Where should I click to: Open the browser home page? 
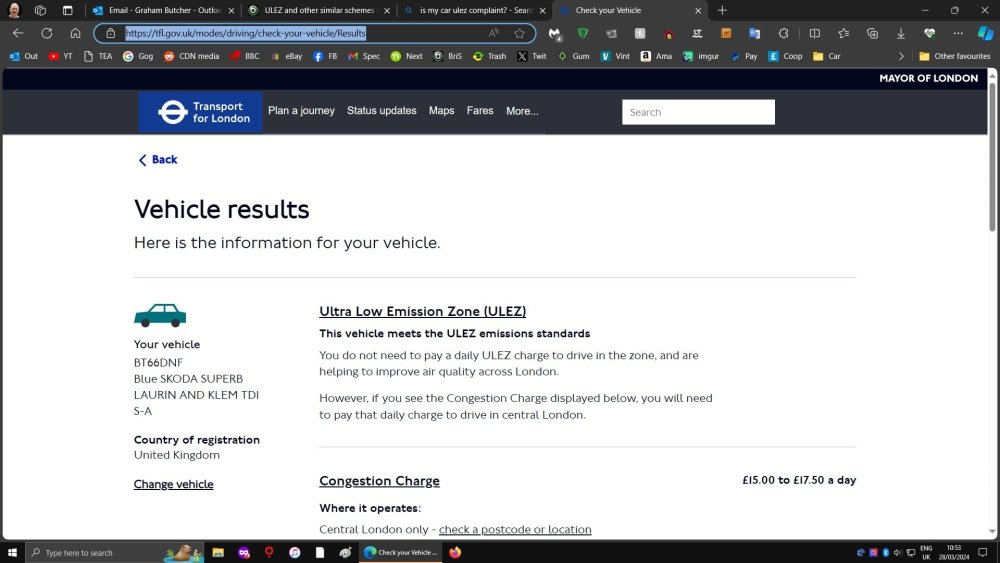click(75, 33)
